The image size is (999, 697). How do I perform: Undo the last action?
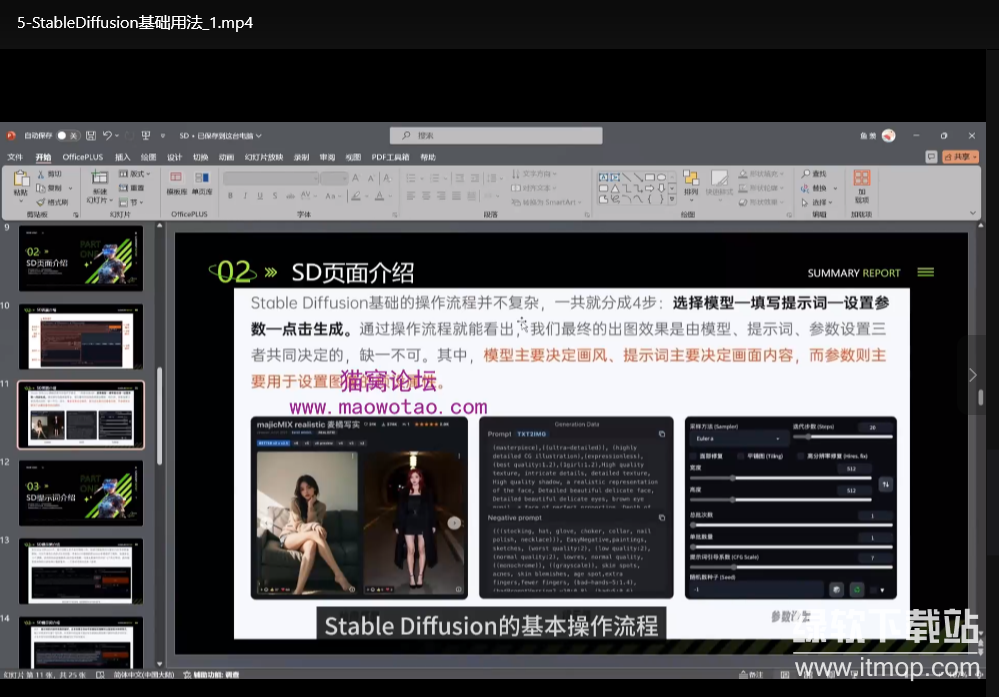108,136
